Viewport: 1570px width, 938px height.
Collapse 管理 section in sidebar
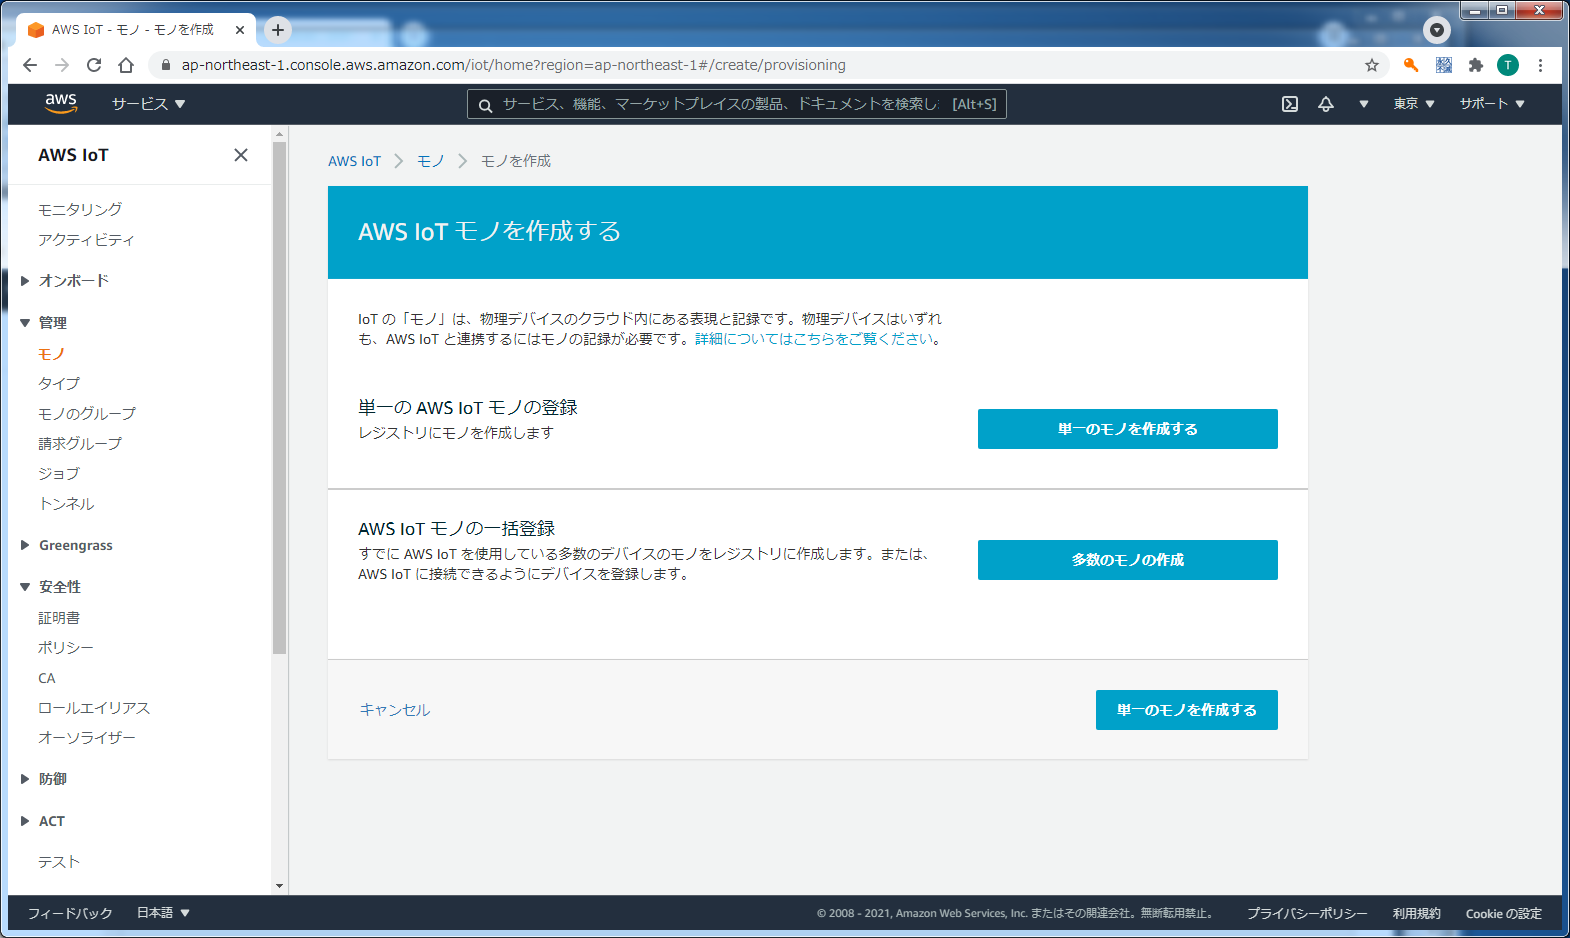click(x=26, y=323)
